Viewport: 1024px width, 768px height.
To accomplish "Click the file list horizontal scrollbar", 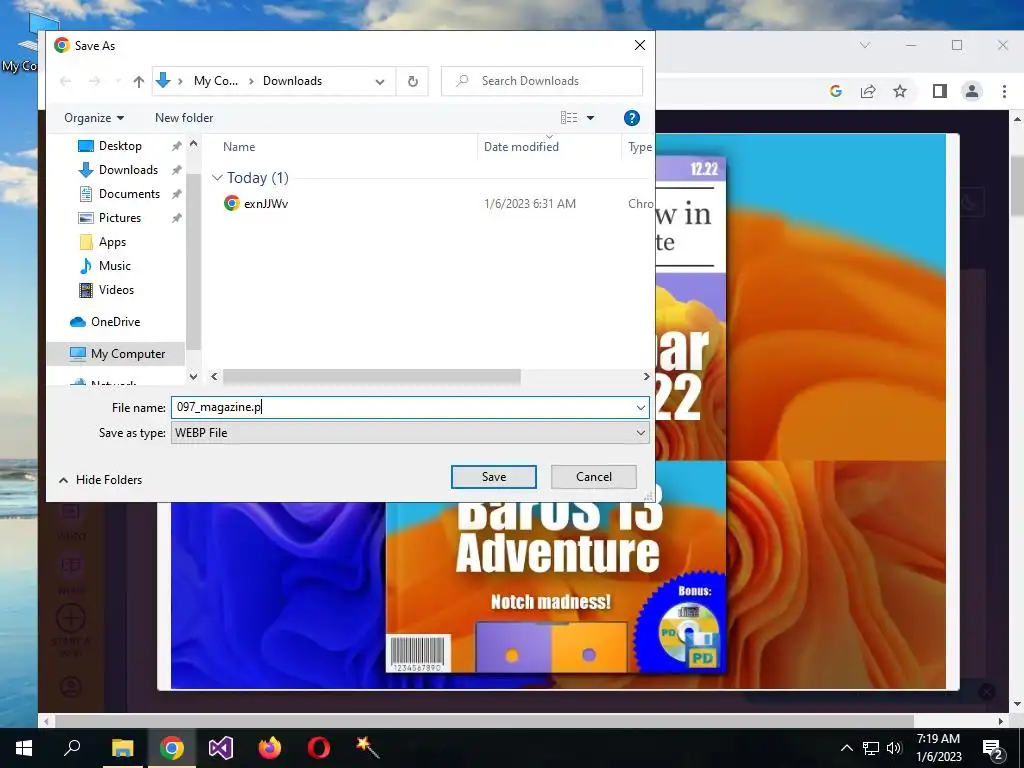I will [x=372, y=377].
